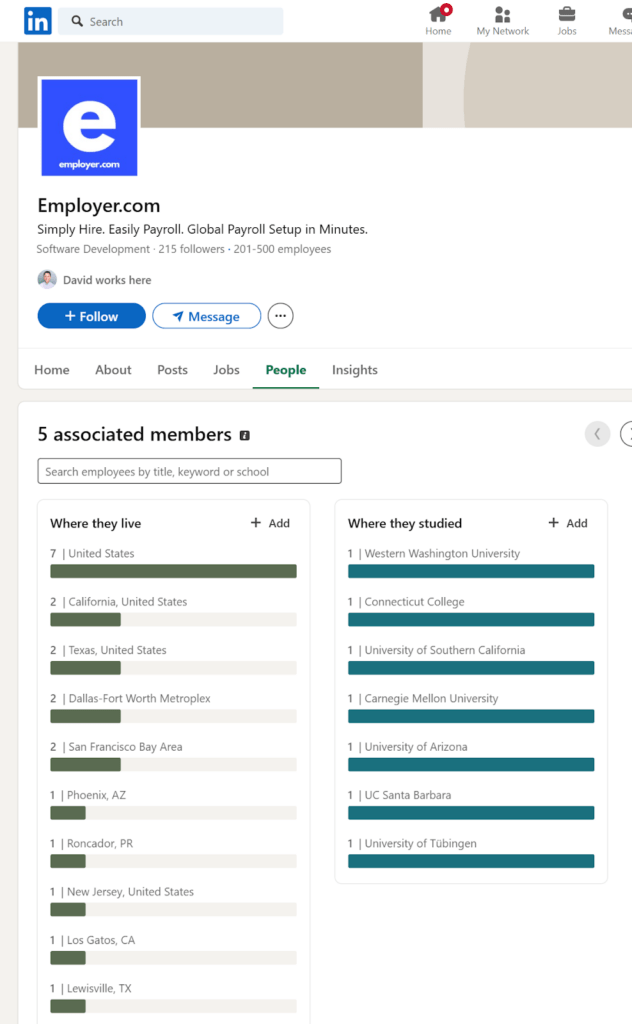Click the 201-500 employees text
This screenshot has width=632, height=1024.
[282, 249]
